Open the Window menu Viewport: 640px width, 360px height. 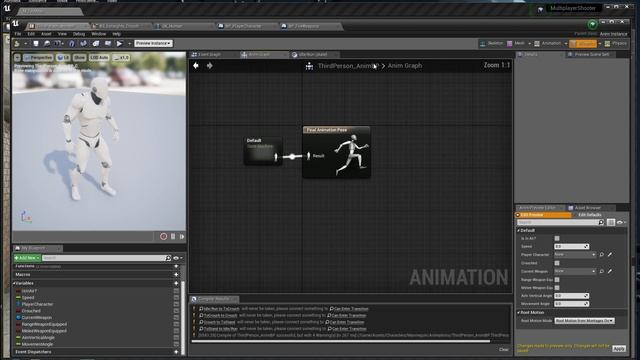point(98,34)
